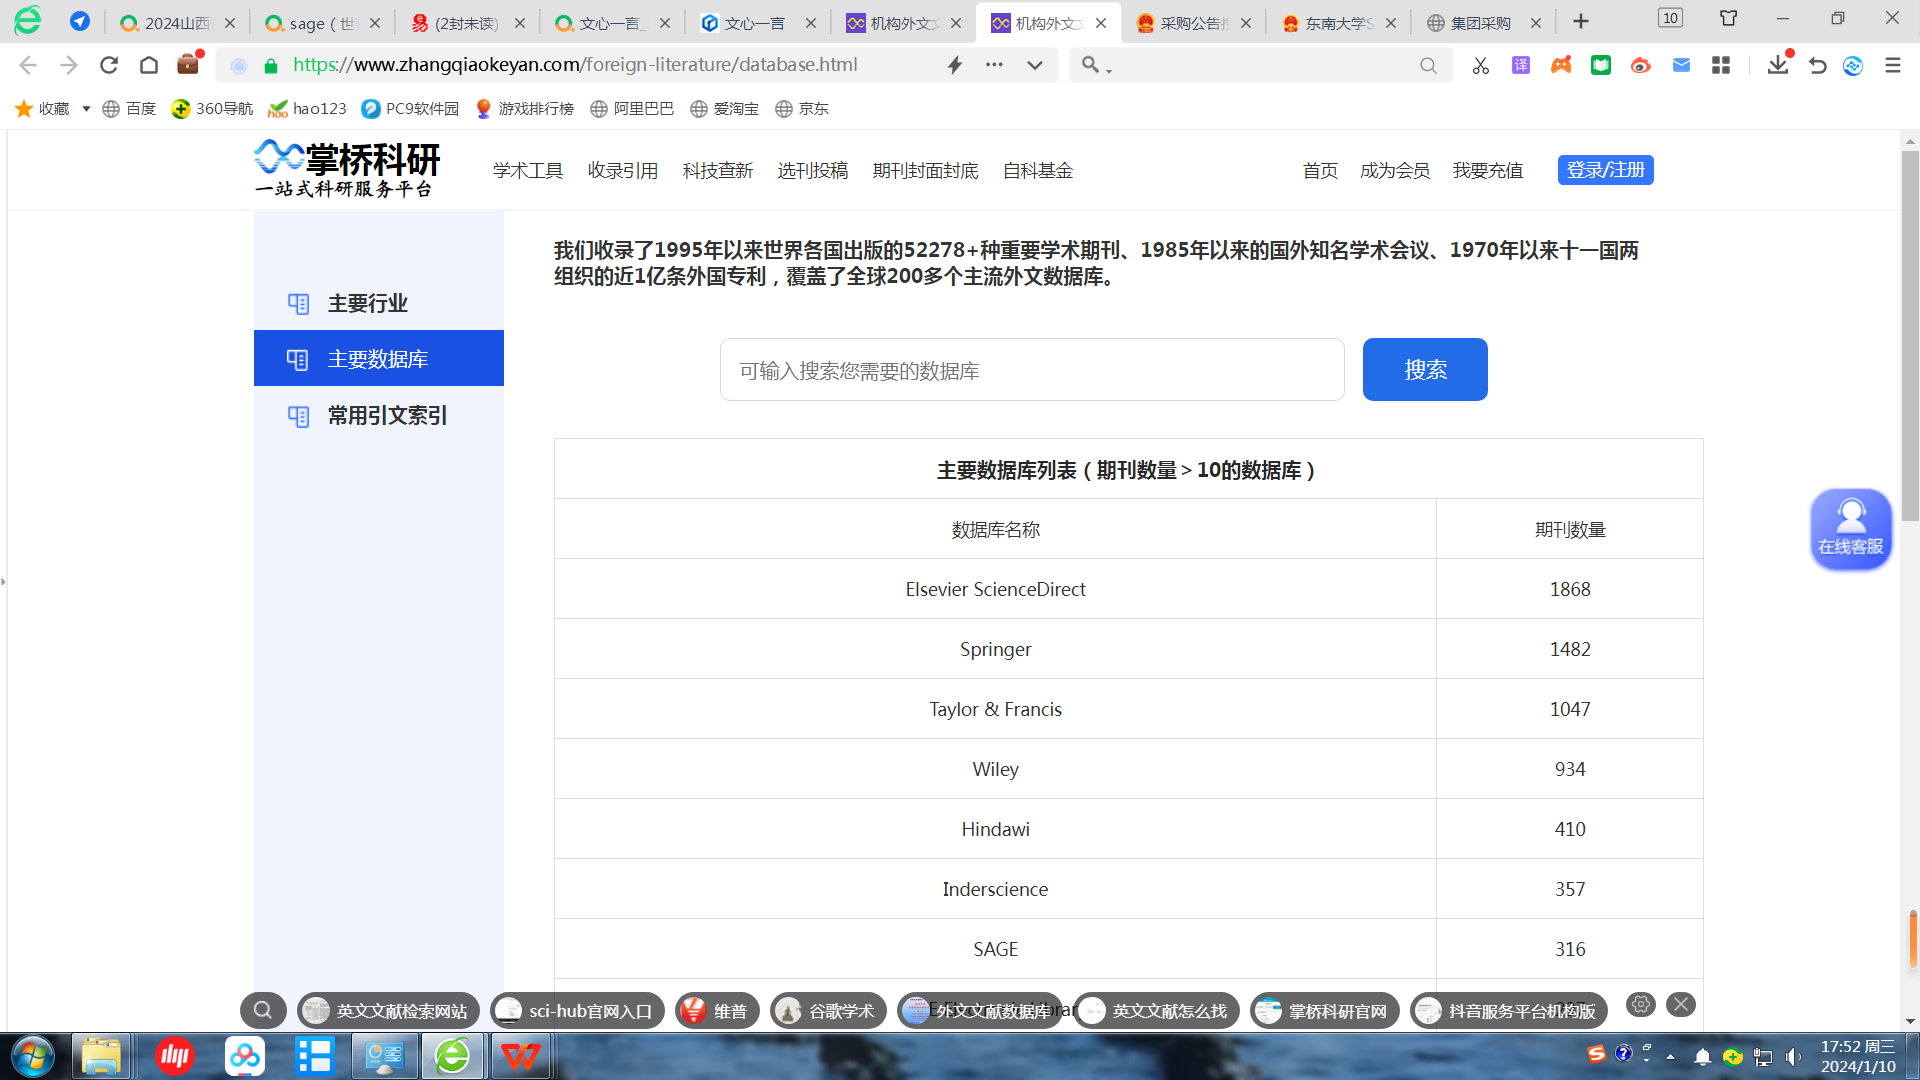Switch to the 采购公告 tab
The image size is (1920, 1080).
1193,22
